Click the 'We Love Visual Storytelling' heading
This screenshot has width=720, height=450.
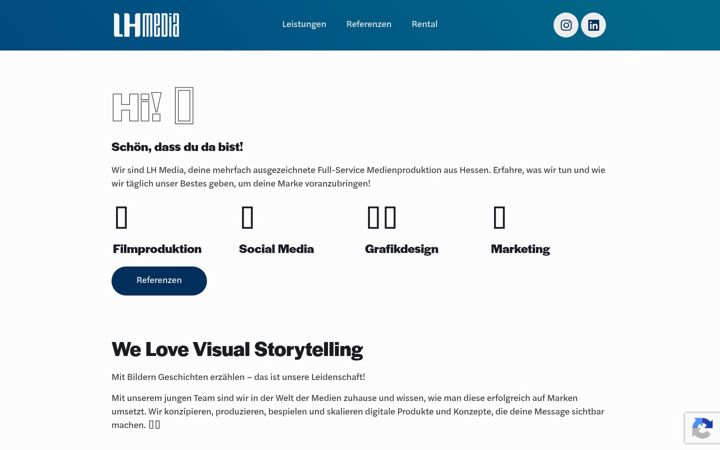click(x=237, y=349)
